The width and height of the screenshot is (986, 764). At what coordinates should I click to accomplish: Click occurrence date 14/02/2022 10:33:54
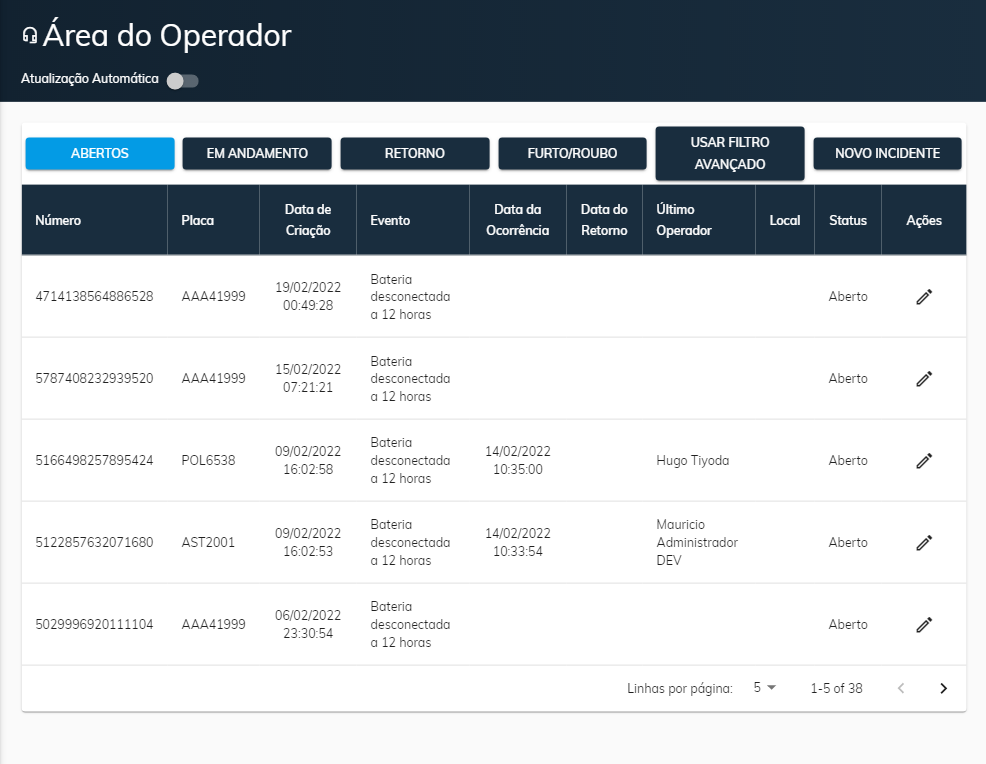pos(518,542)
